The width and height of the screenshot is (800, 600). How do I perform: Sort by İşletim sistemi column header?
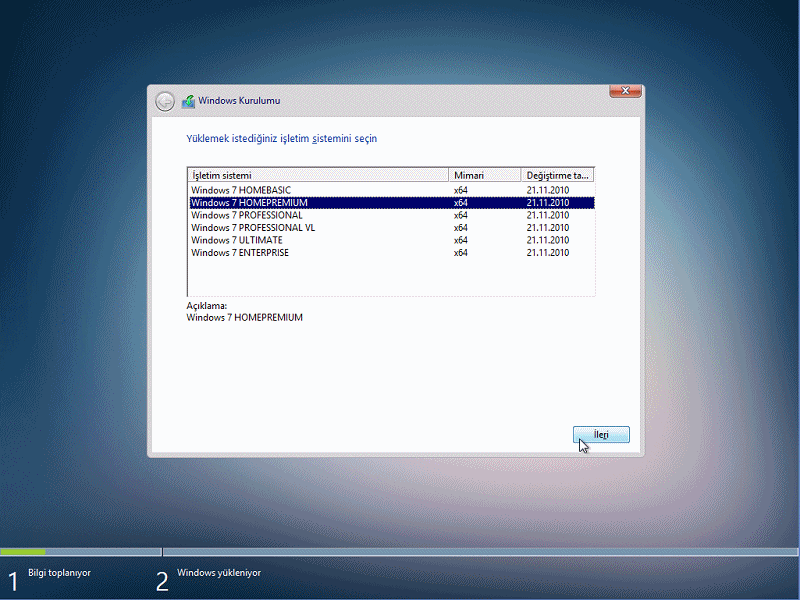(318, 175)
